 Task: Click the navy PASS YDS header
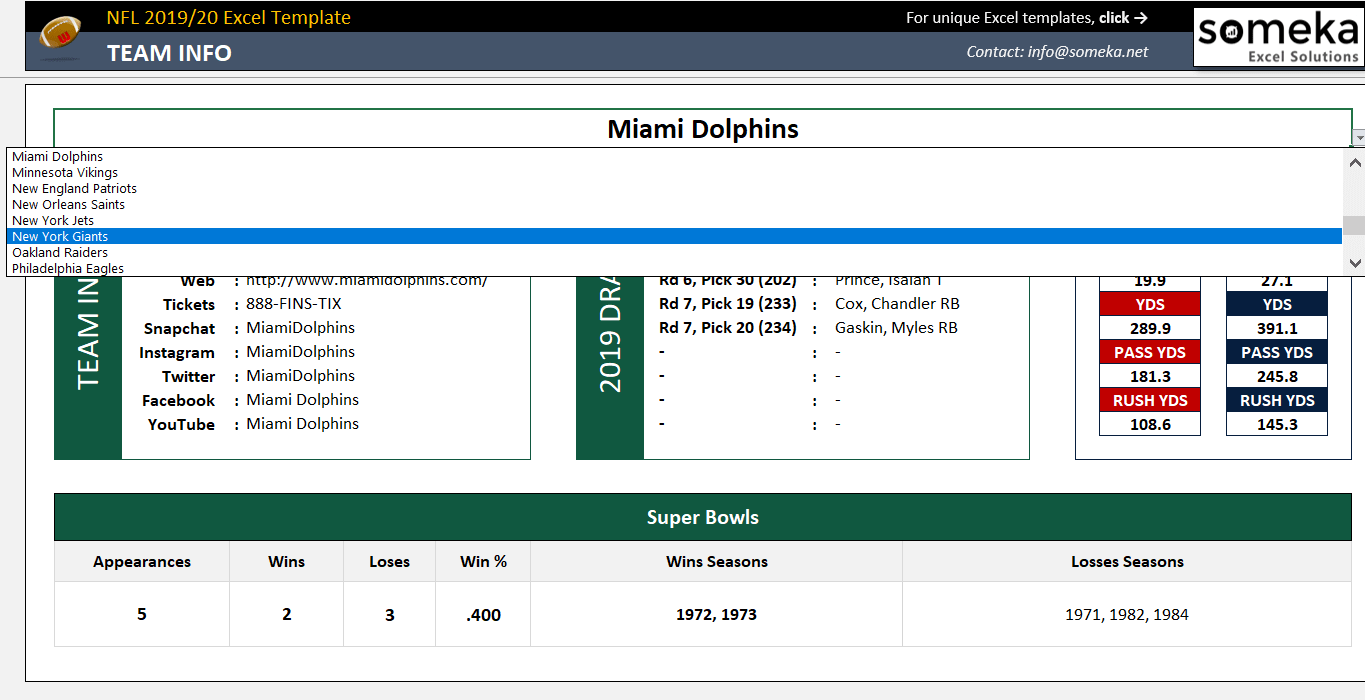click(1277, 353)
